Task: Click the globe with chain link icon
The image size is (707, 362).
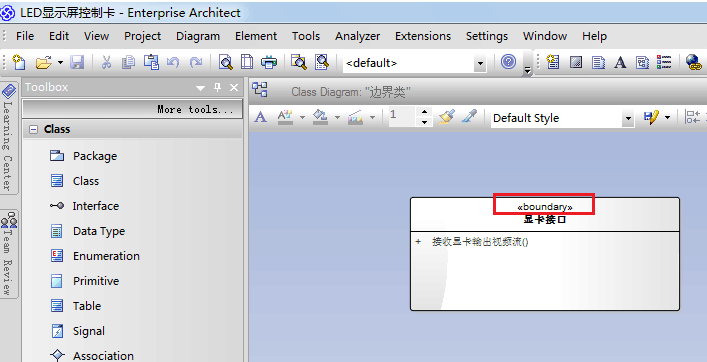Action: click(693, 62)
